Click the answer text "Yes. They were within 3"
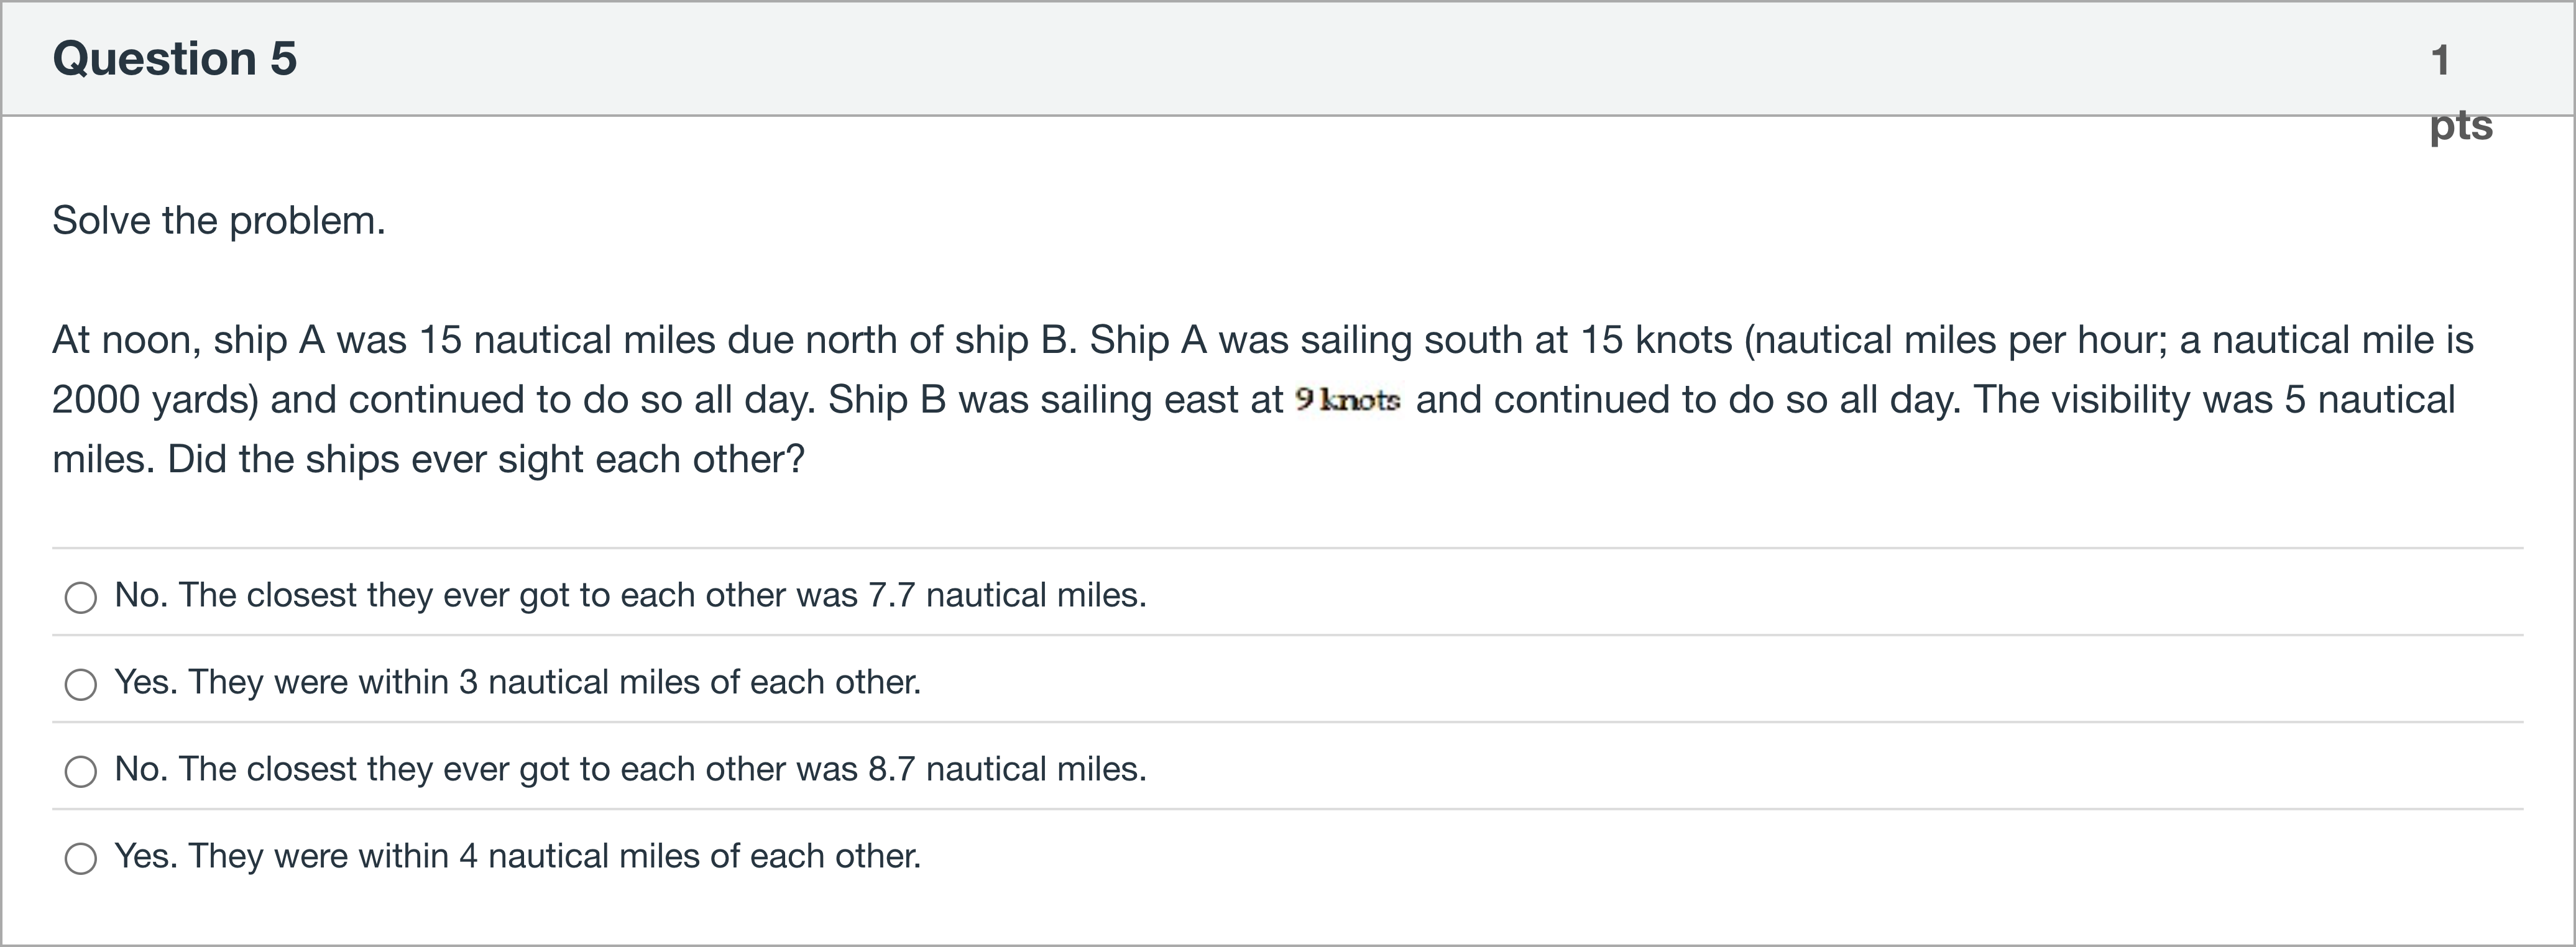Viewport: 2576px width, 947px height. [x=517, y=682]
